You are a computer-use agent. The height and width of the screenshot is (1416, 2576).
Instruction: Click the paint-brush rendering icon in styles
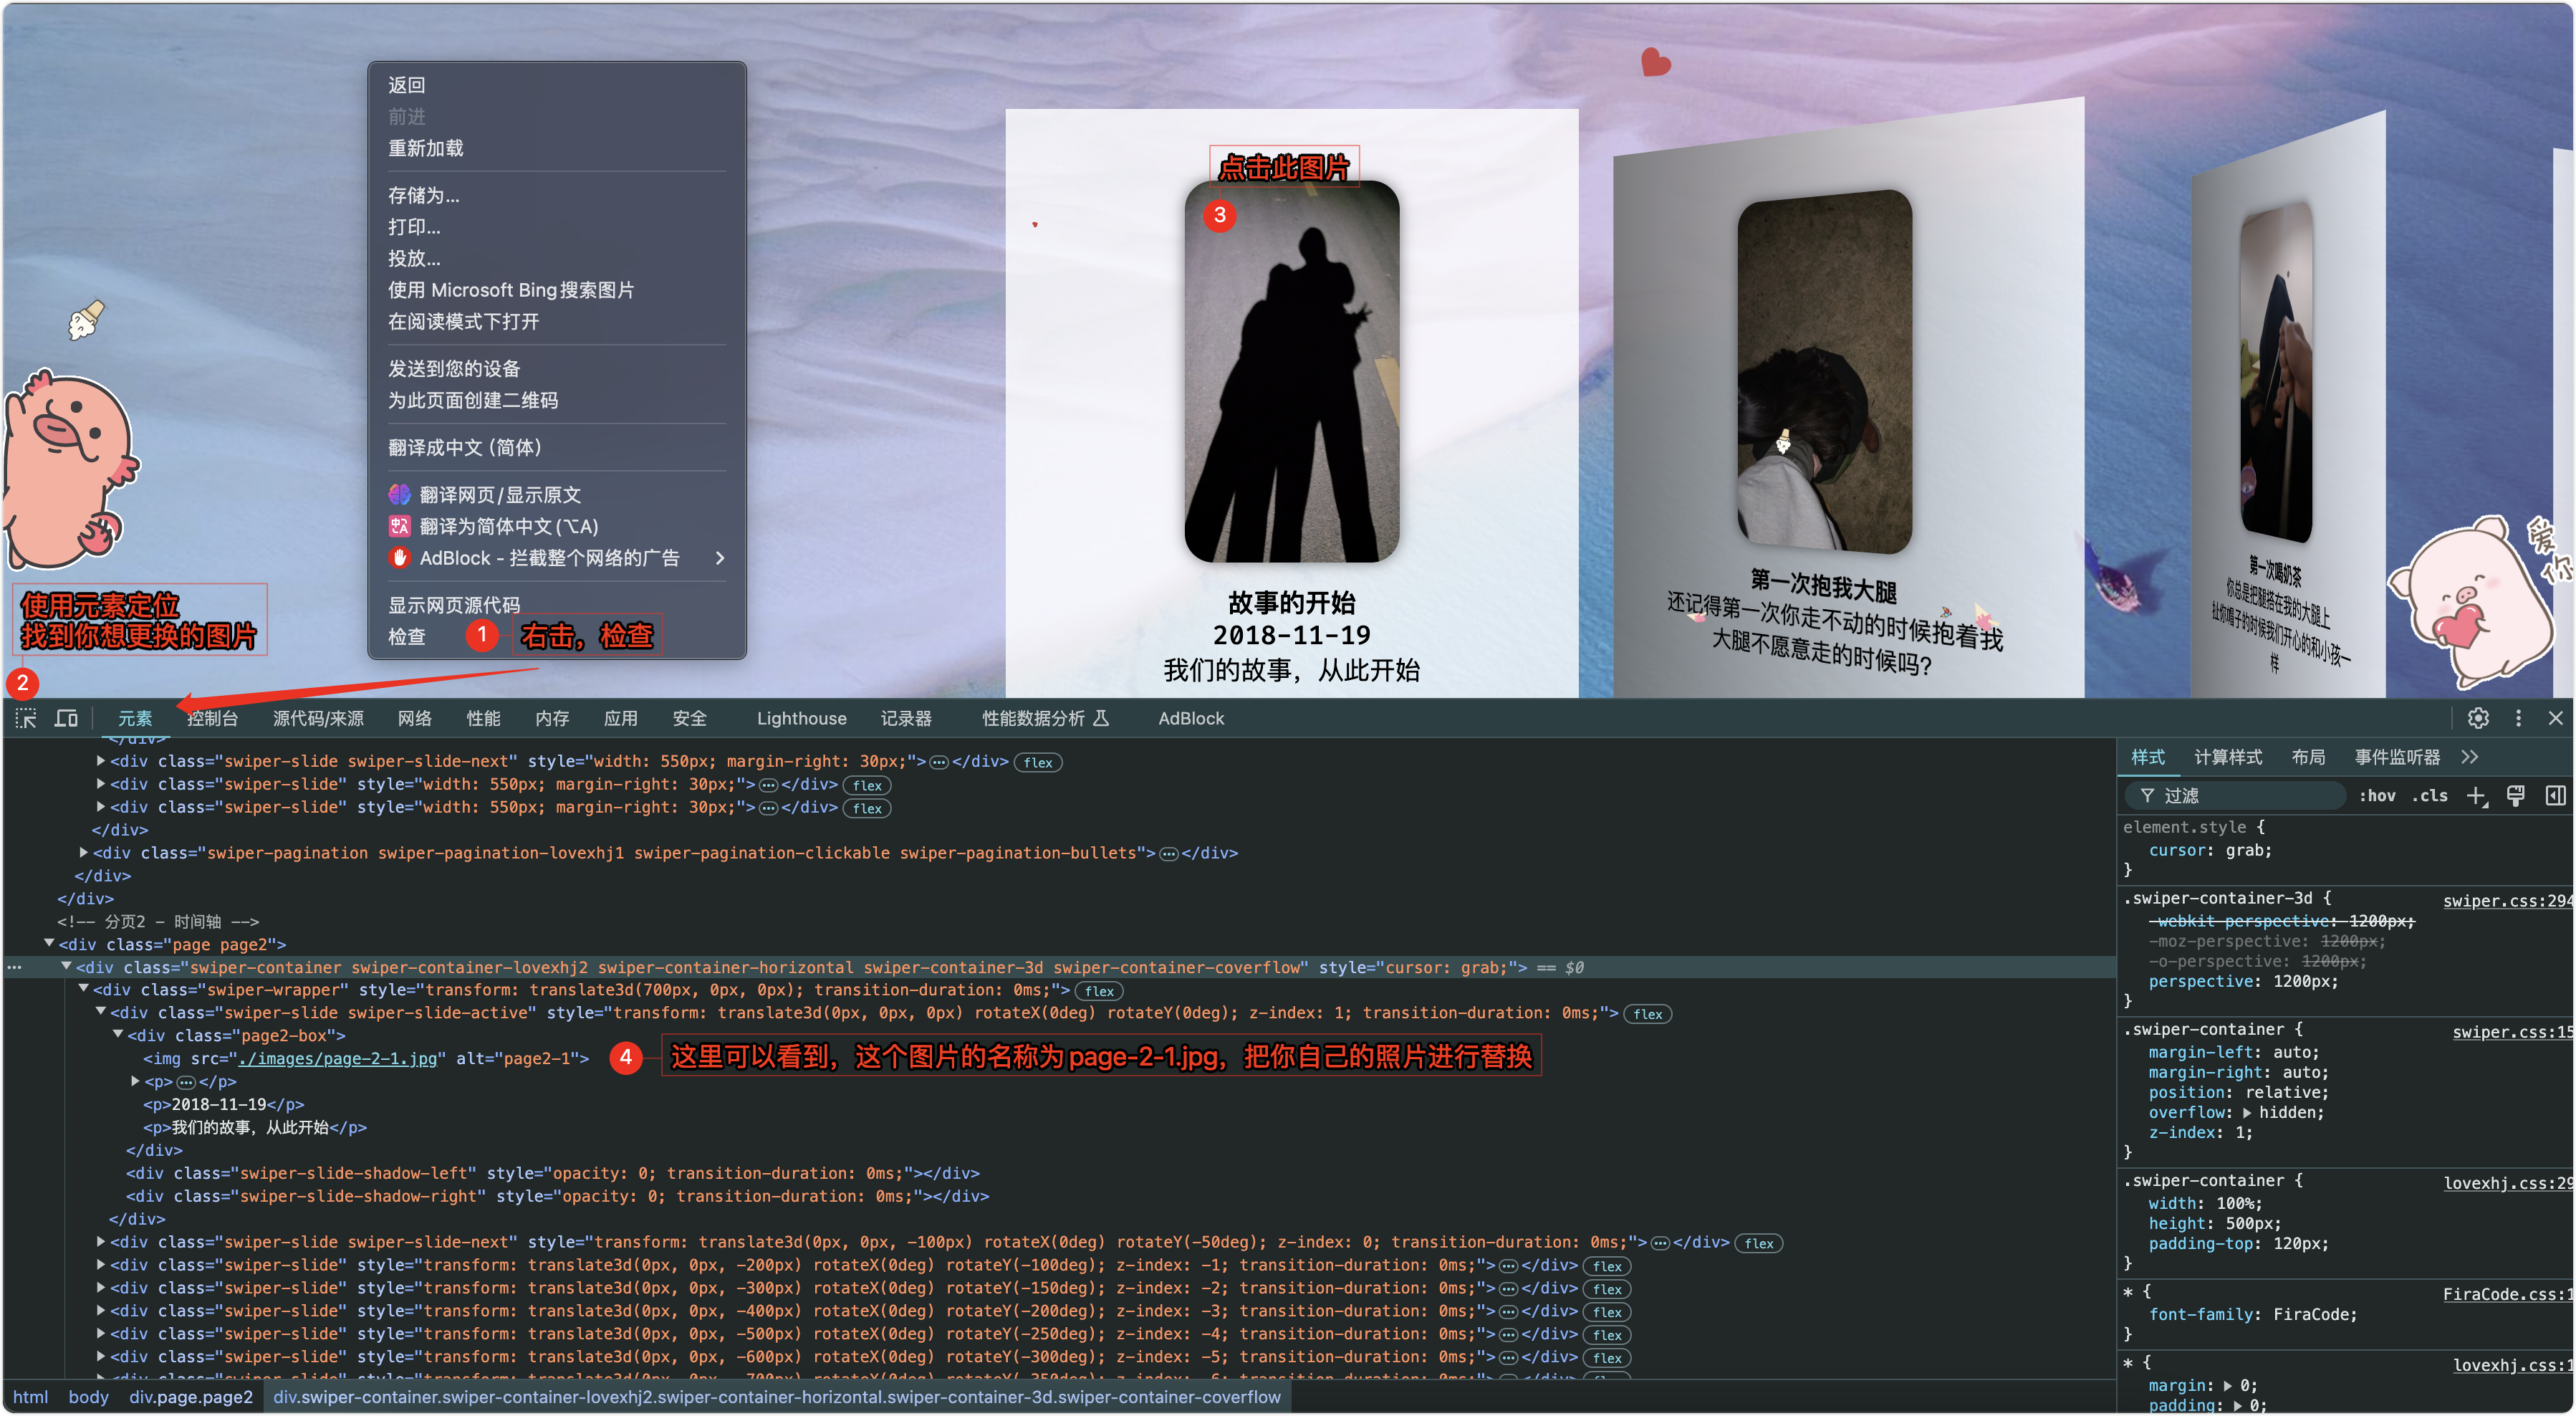click(x=2515, y=796)
